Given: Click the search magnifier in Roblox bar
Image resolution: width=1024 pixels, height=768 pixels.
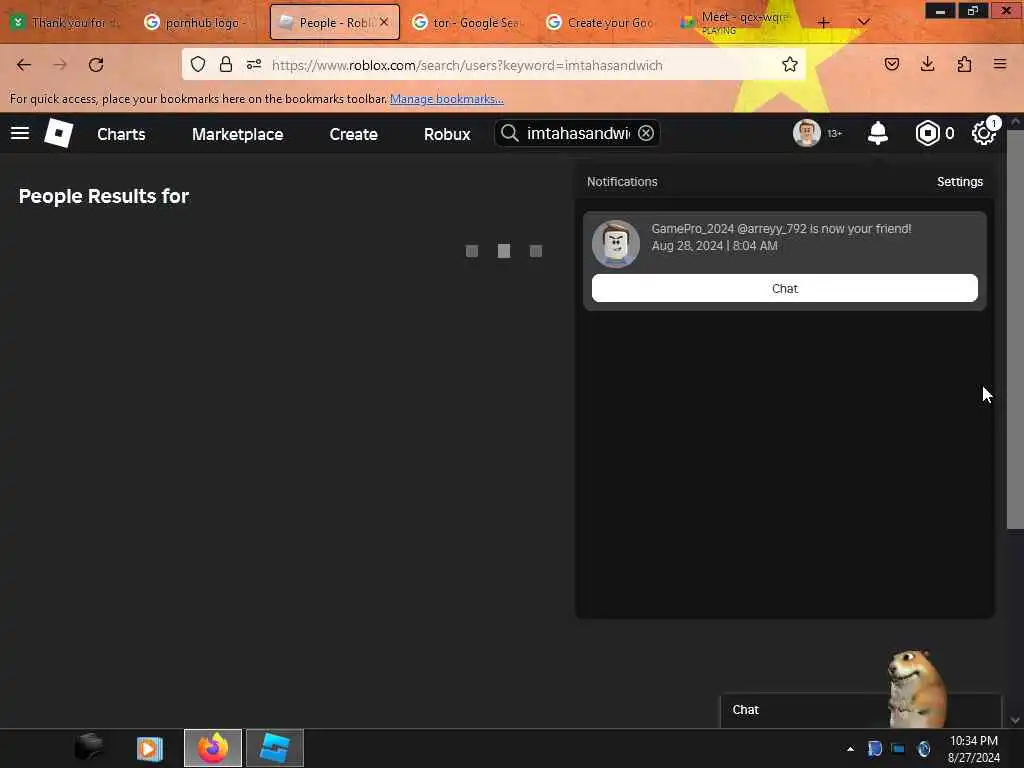Looking at the screenshot, I should [509, 133].
